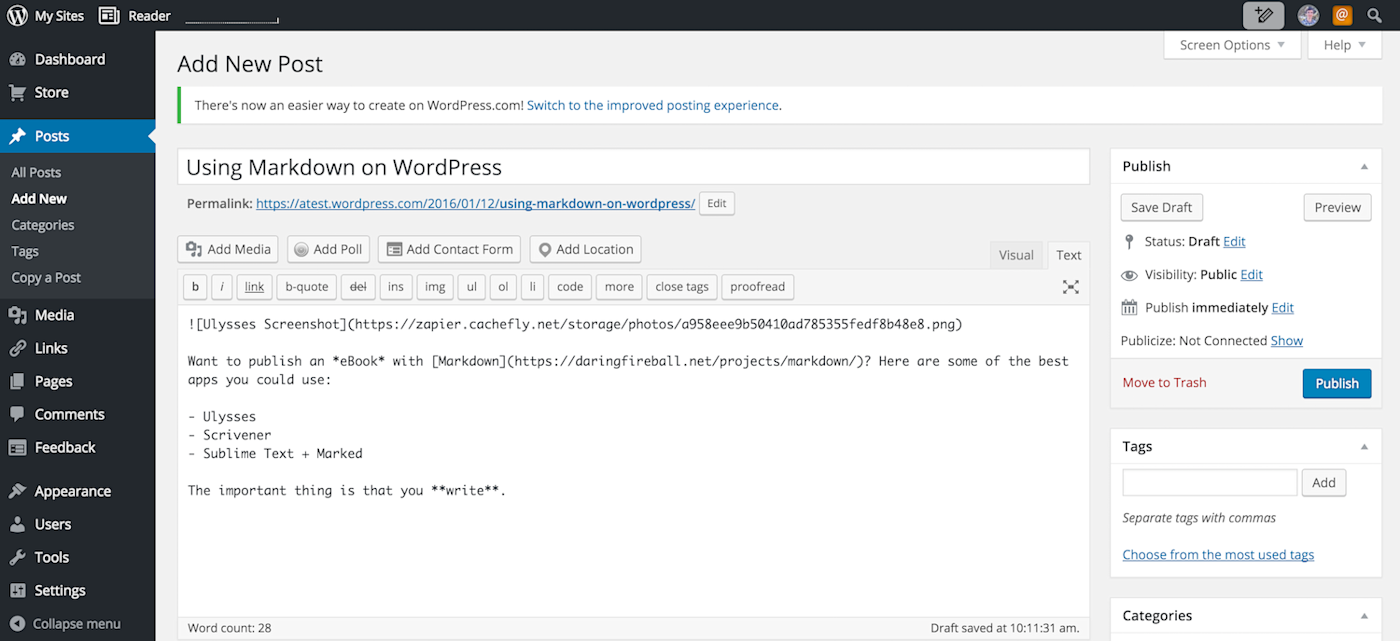Click the post title input field
The width and height of the screenshot is (1400, 641).
[x=633, y=167]
